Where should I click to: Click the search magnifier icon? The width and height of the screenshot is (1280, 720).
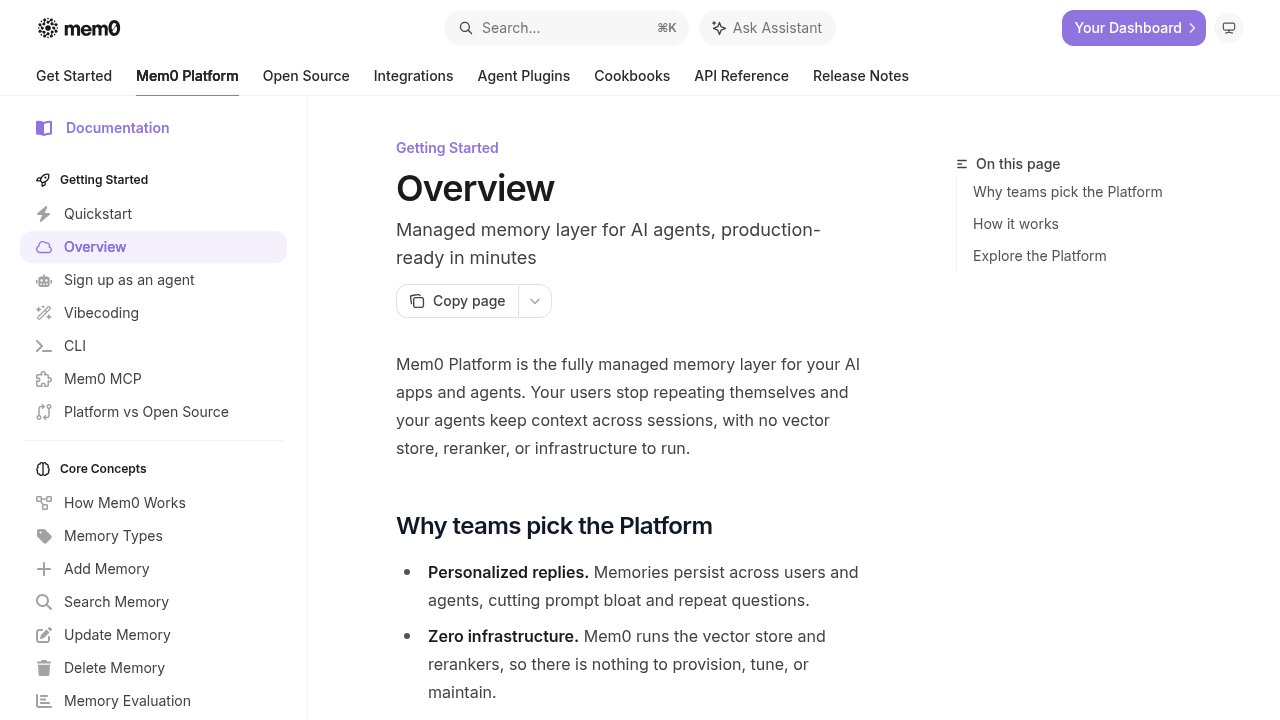pos(465,28)
